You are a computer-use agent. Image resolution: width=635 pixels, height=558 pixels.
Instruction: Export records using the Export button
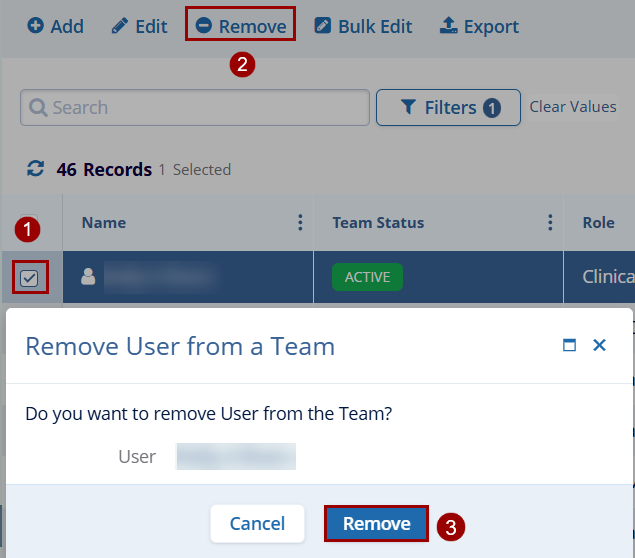(479, 26)
